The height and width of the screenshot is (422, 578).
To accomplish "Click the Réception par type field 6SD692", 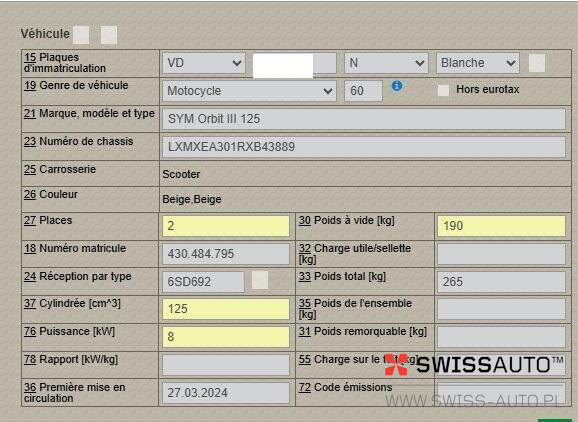I will tap(203, 282).
